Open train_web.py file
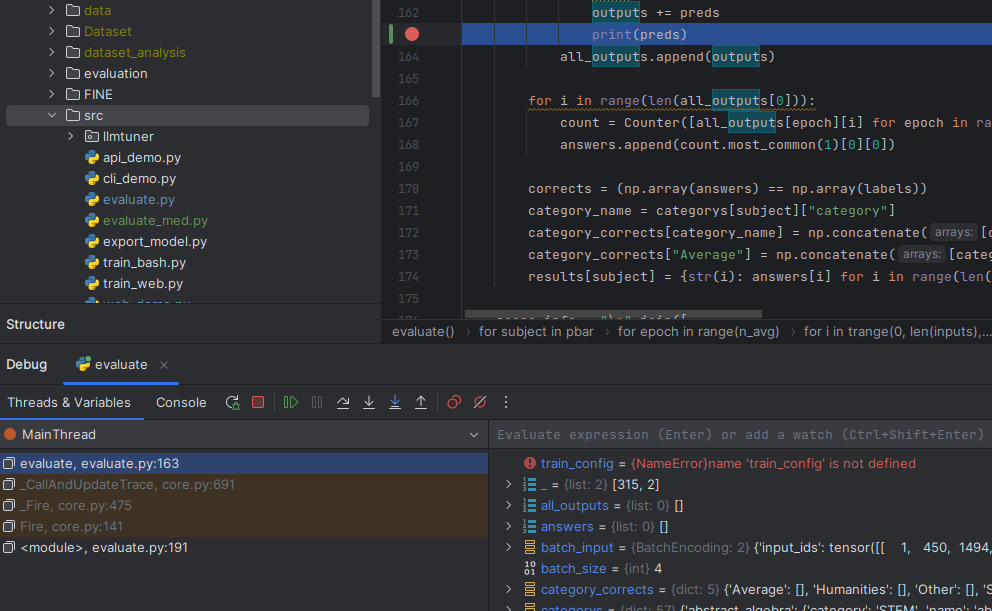The width and height of the screenshot is (992, 611). [x=143, y=283]
